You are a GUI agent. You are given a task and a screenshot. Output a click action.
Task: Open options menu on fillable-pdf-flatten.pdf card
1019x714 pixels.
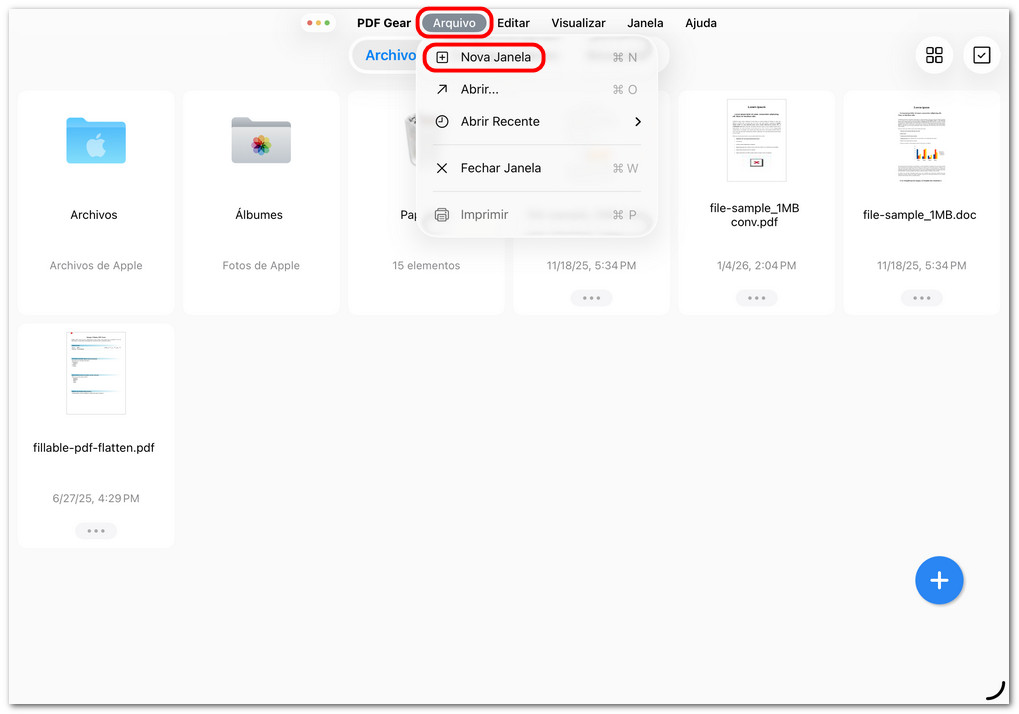pyautogui.click(x=95, y=530)
